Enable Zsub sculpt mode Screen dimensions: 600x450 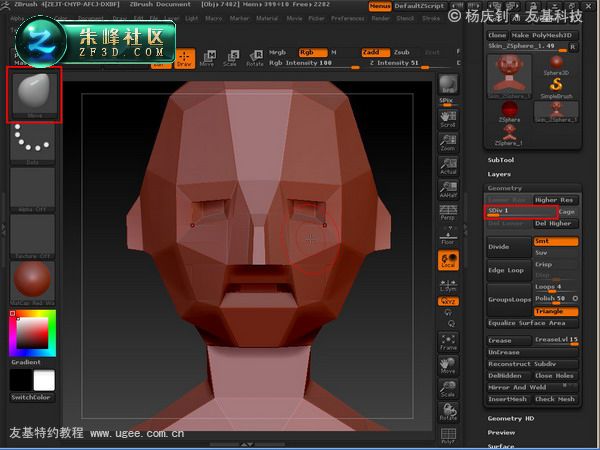click(402, 52)
